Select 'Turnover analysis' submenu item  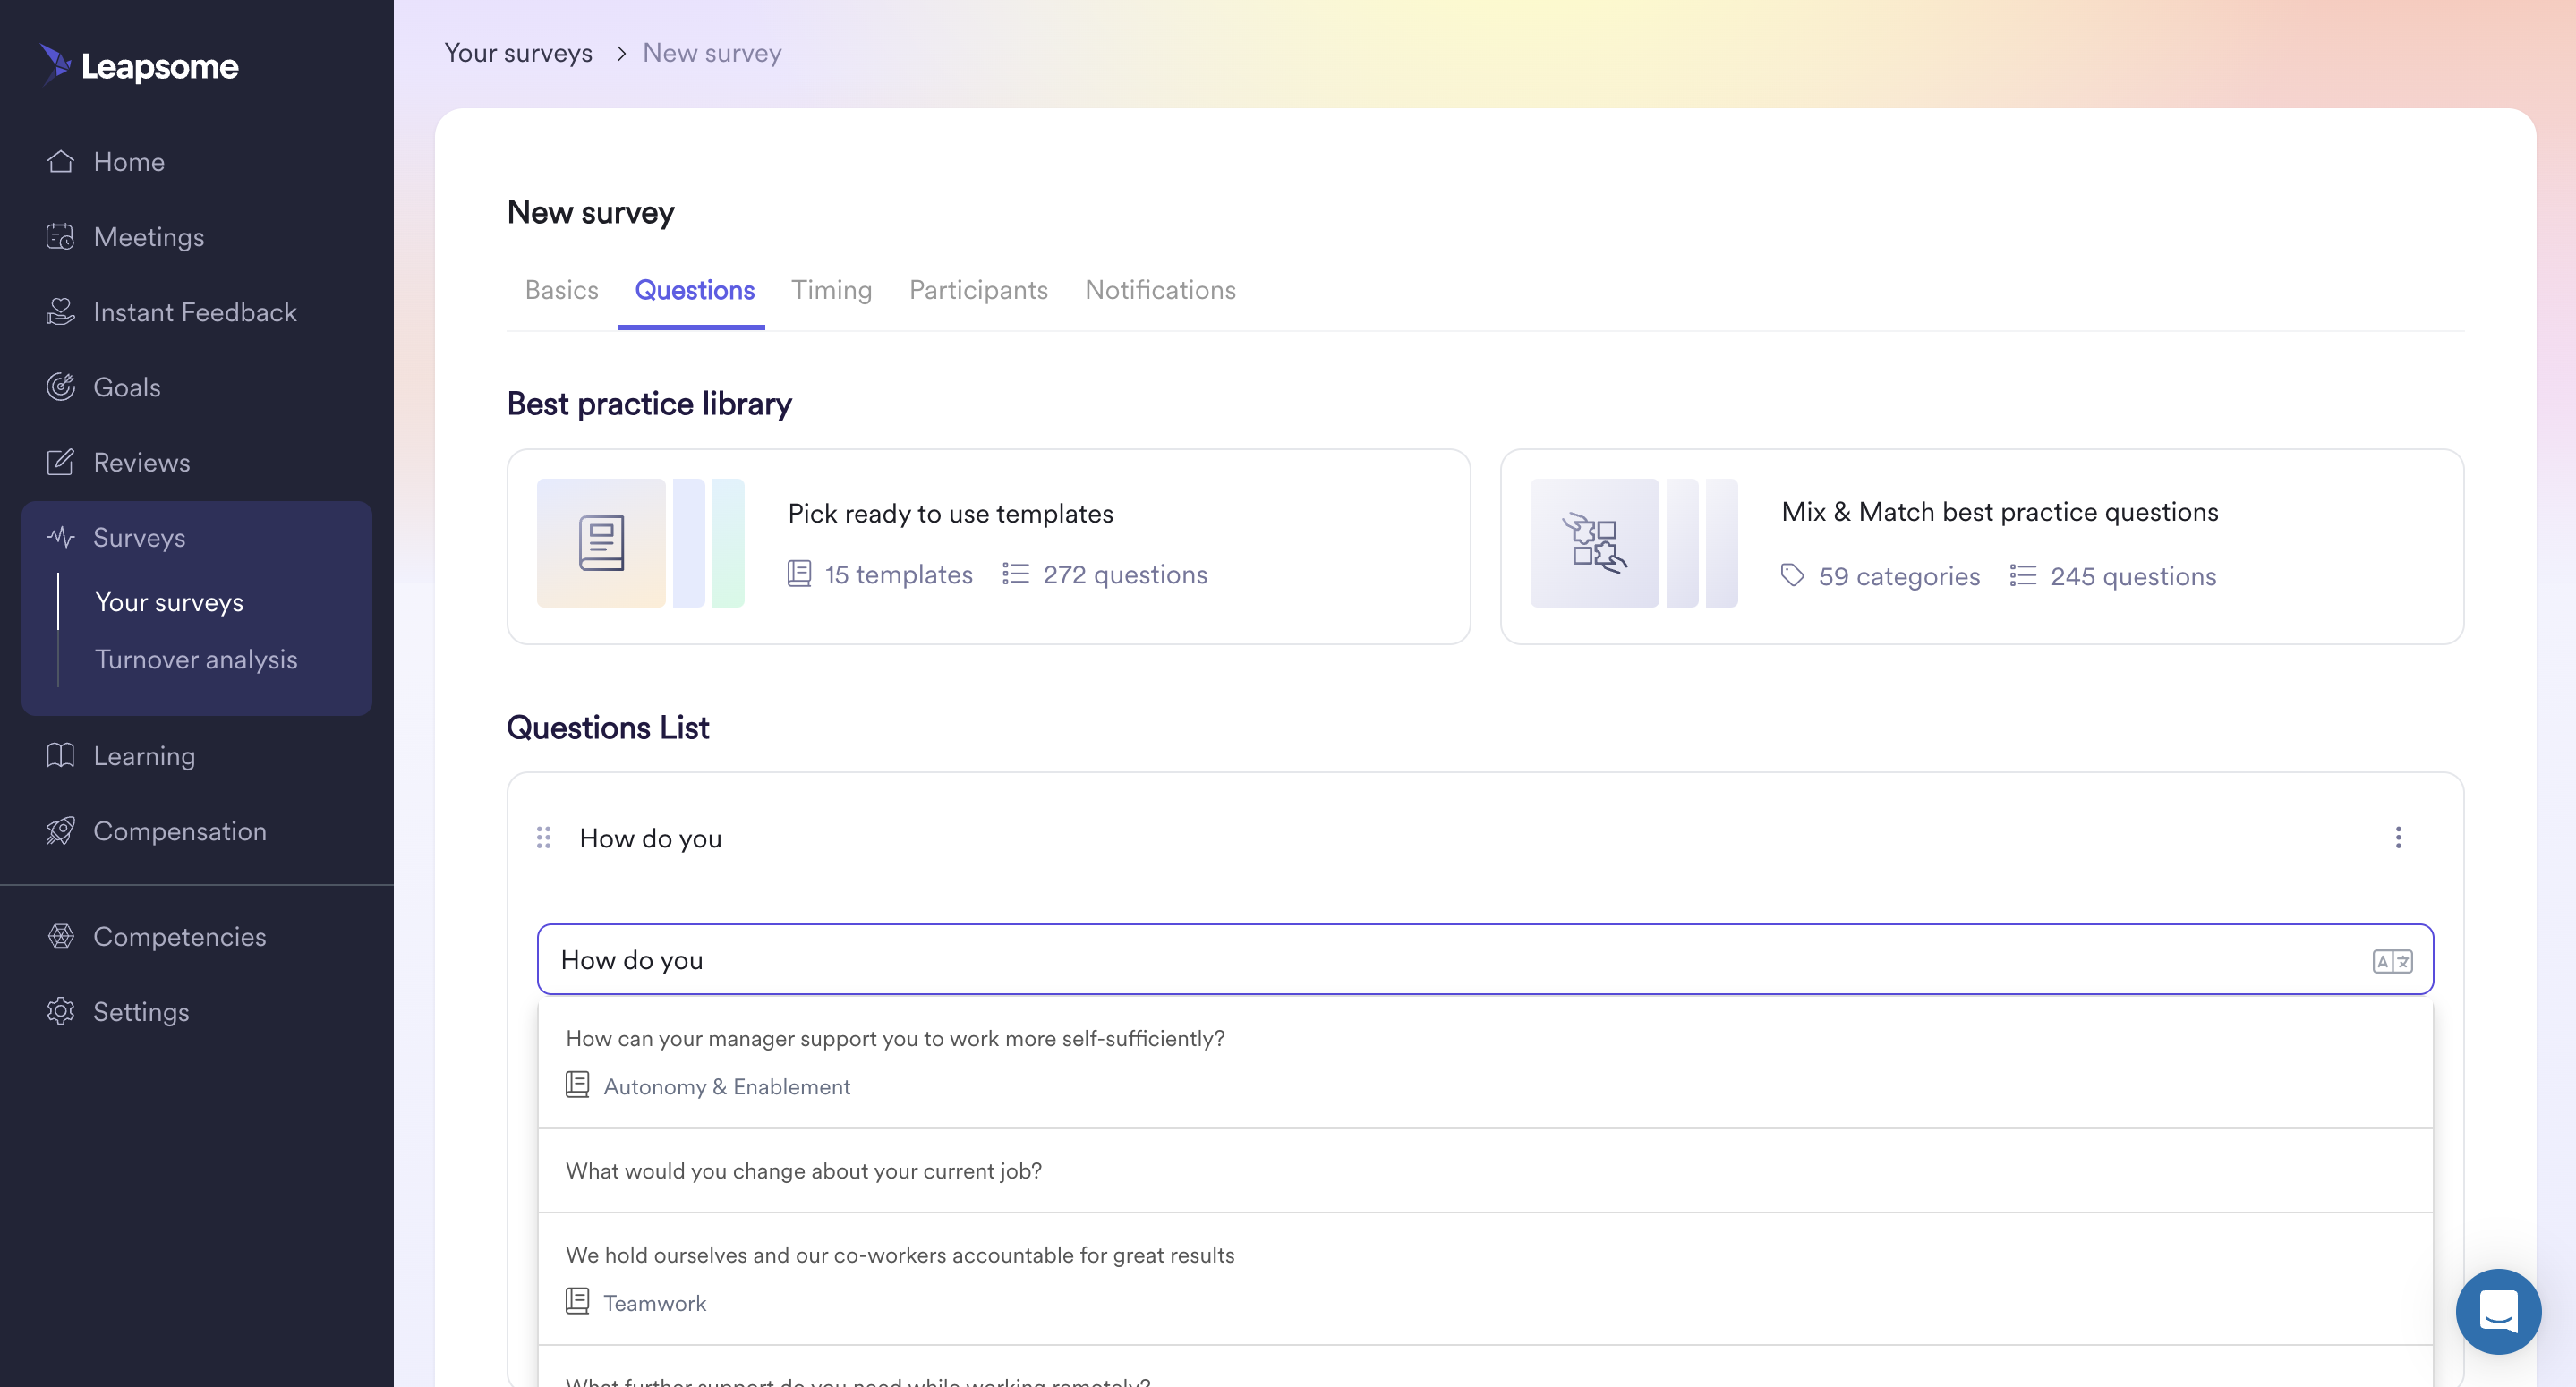coord(196,659)
